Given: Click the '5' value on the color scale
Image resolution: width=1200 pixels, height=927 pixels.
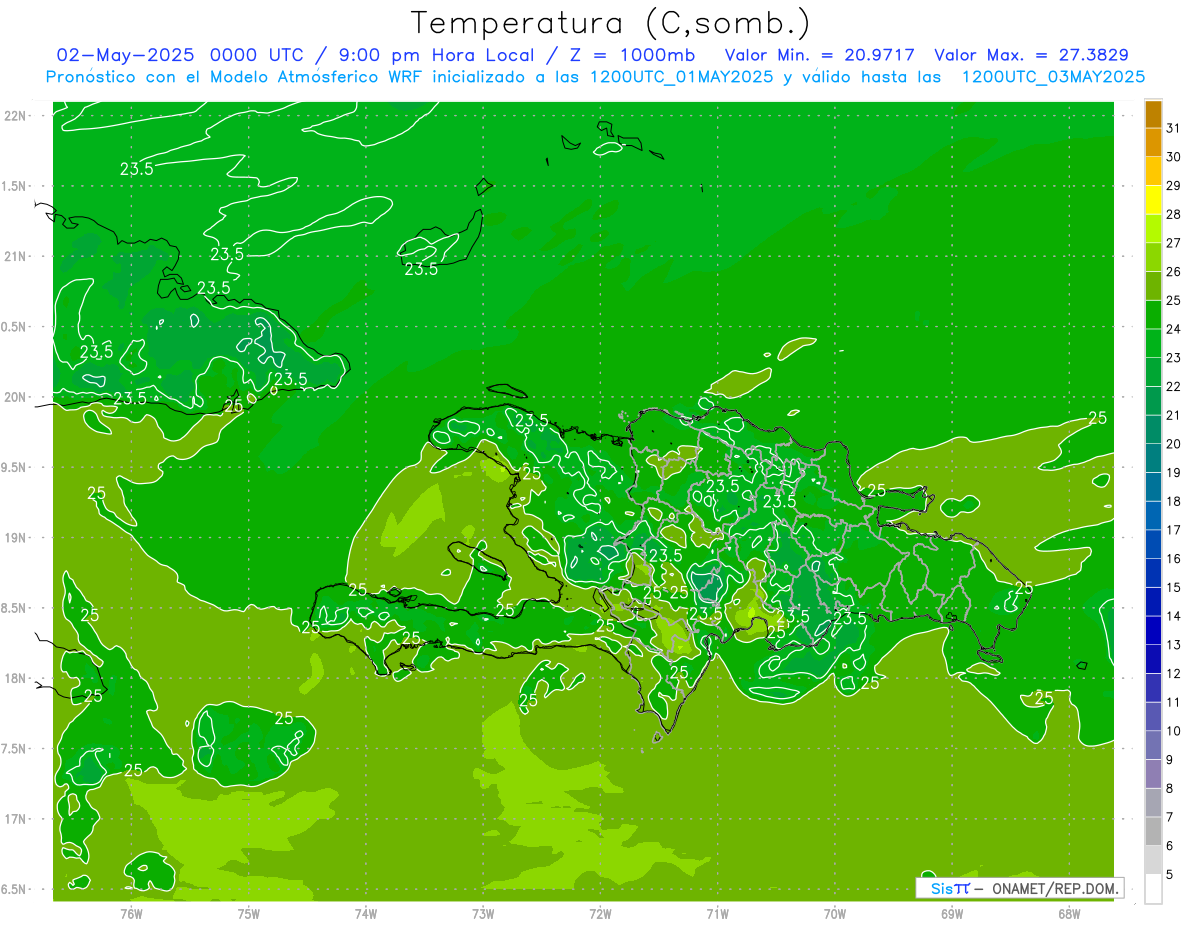Looking at the screenshot, I should (x=1170, y=874).
